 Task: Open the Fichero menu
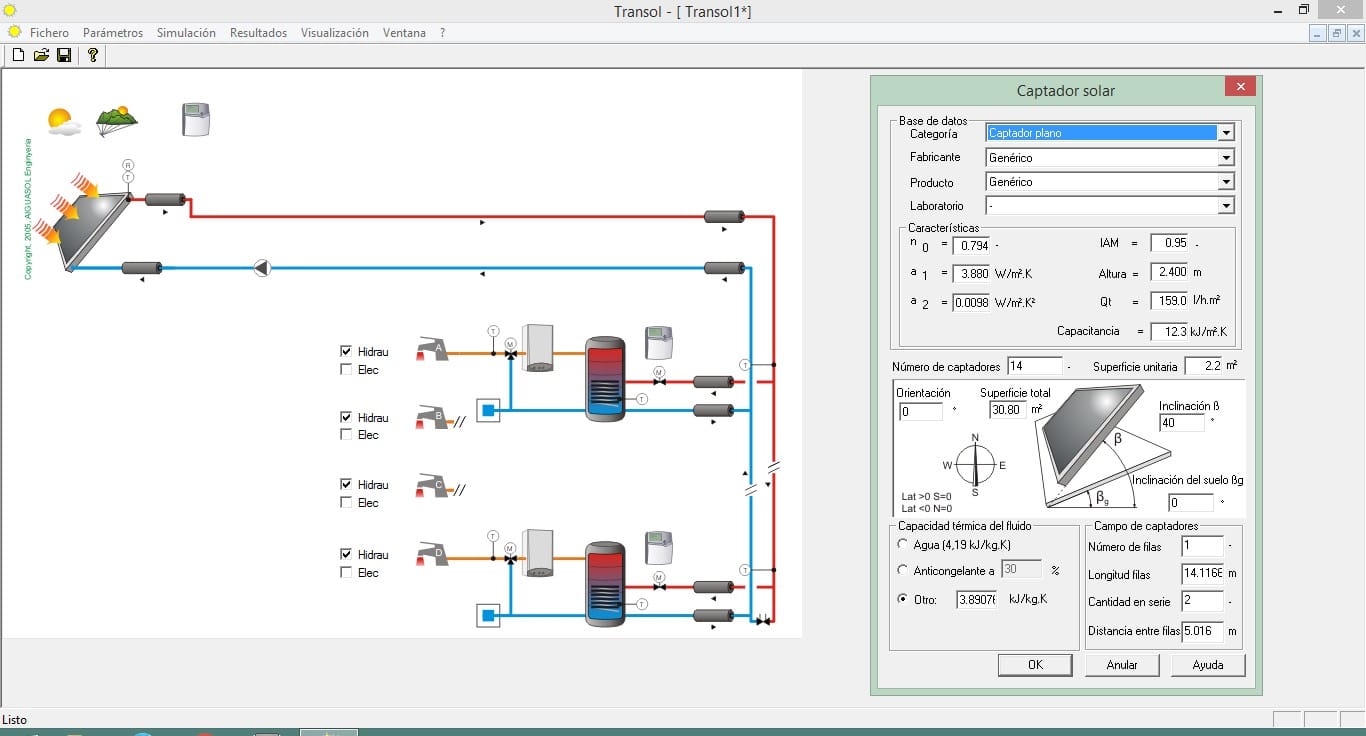pos(49,33)
